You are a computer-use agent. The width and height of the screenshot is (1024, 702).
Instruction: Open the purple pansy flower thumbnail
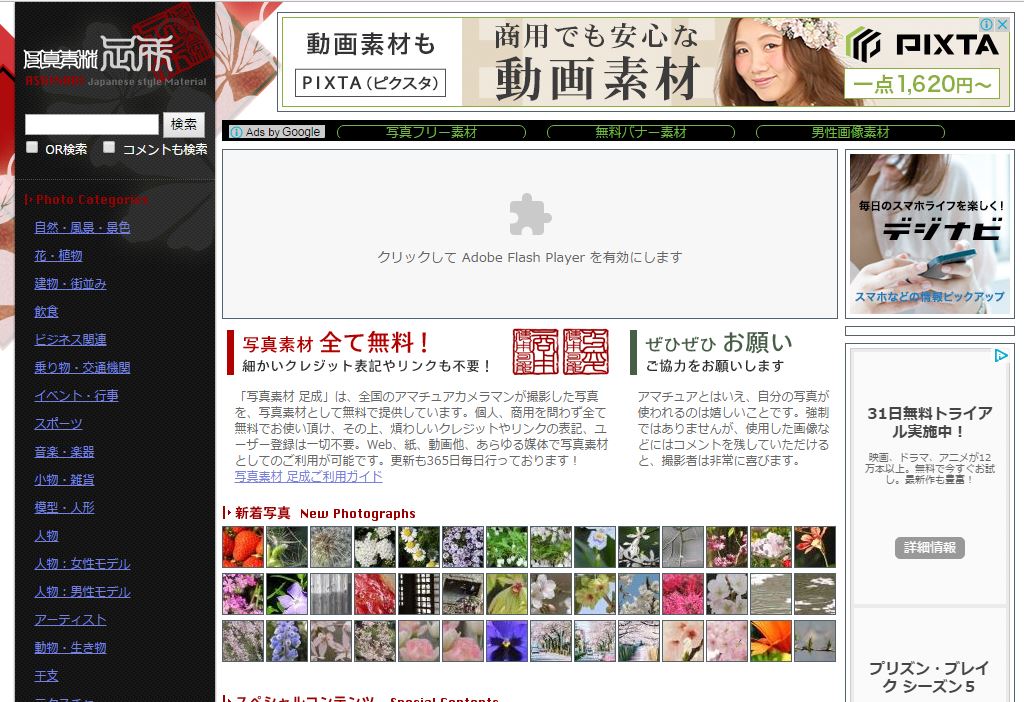pyautogui.click(x=507, y=641)
